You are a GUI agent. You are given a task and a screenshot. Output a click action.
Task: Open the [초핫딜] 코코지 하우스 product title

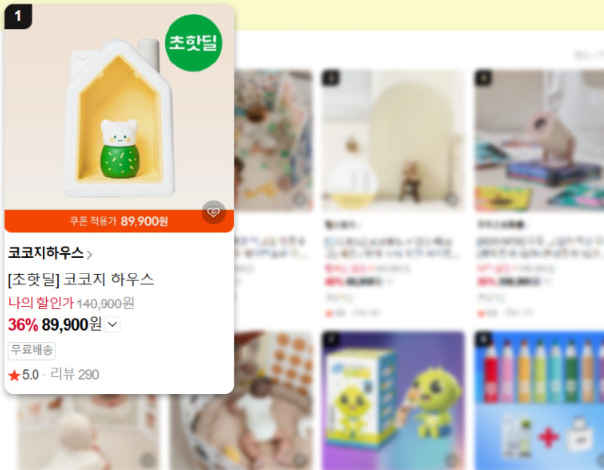81,279
